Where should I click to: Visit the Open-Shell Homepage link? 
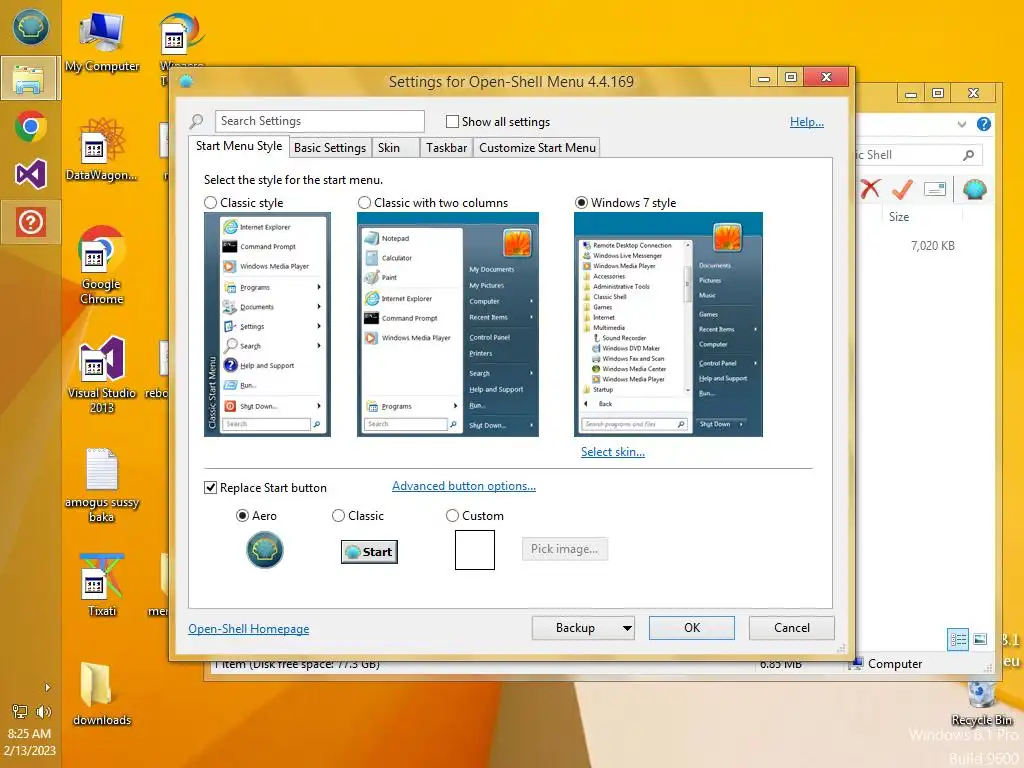249,629
